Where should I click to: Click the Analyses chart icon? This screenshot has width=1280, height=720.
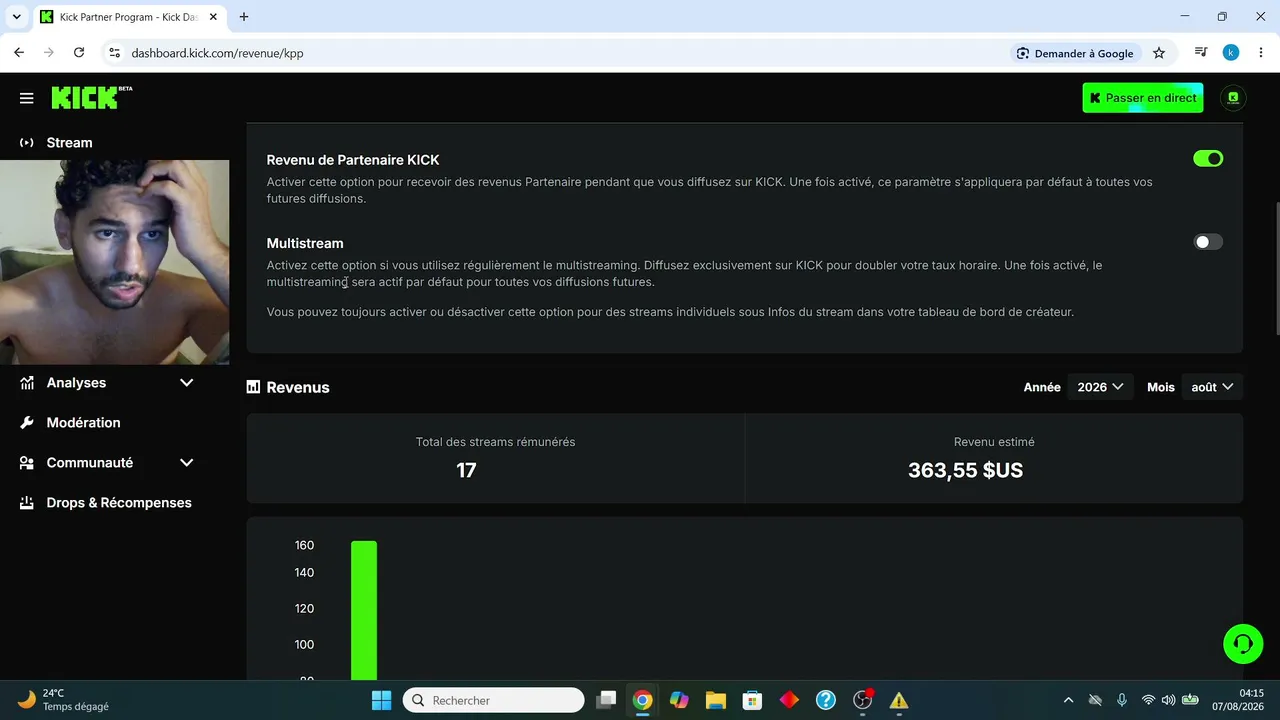pyautogui.click(x=27, y=383)
